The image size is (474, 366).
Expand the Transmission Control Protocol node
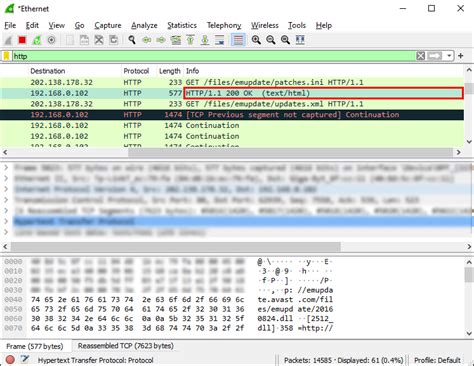tap(6, 200)
